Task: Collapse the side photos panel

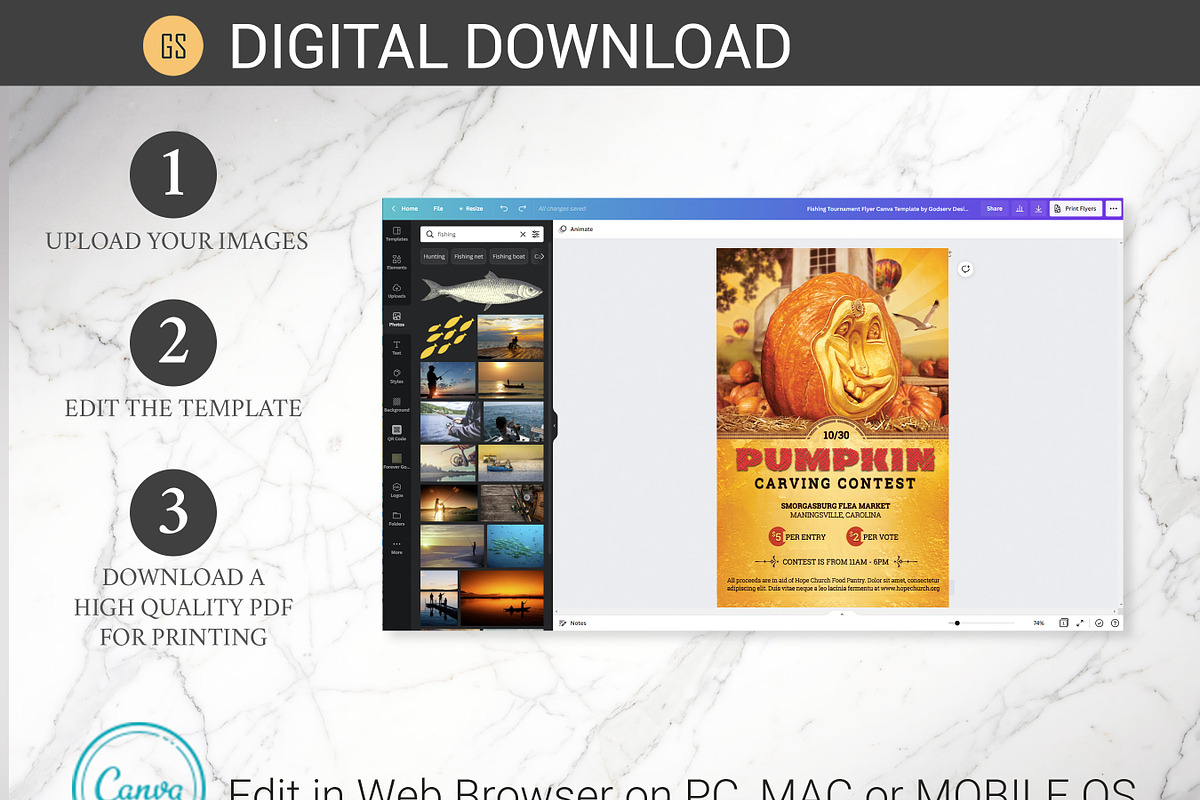Action: [555, 427]
